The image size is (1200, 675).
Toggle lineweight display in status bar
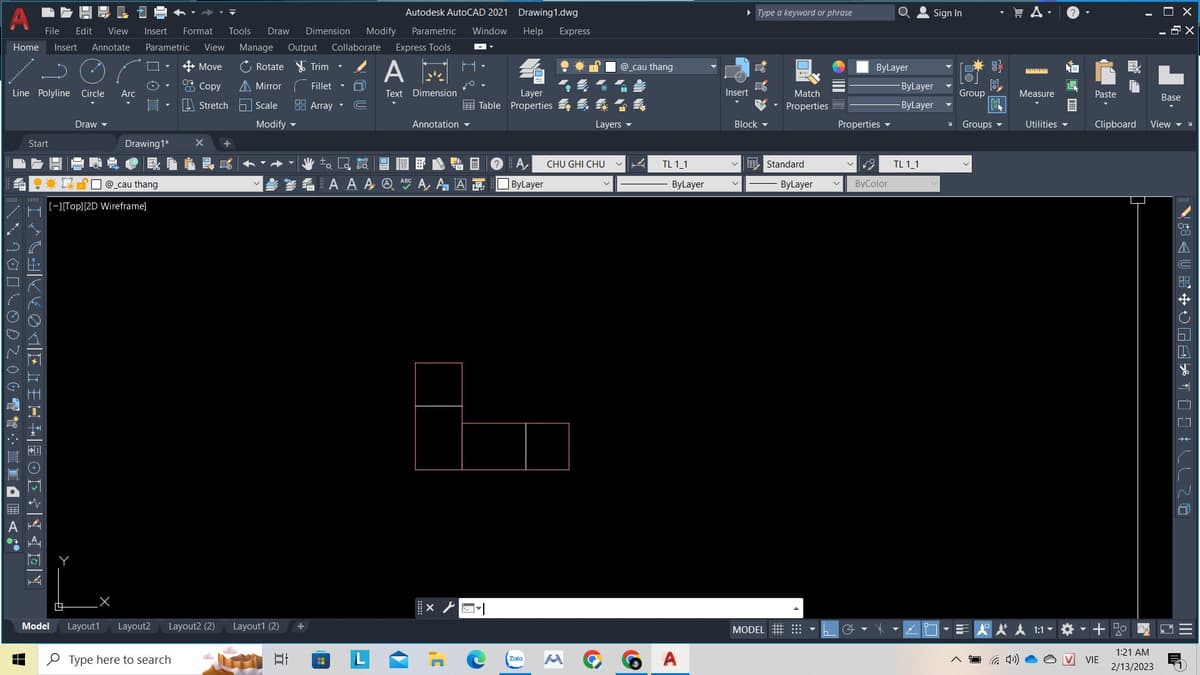point(962,630)
